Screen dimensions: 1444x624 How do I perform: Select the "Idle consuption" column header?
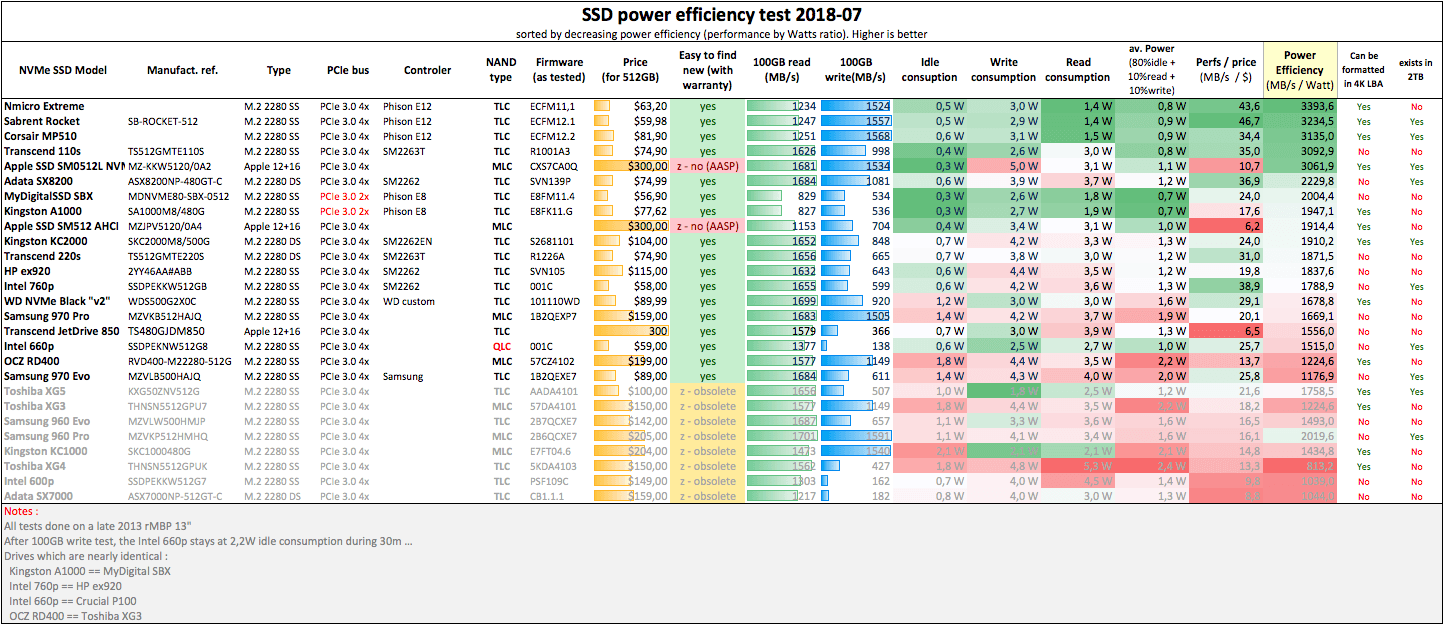pyautogui.click(x=928, y=70)
